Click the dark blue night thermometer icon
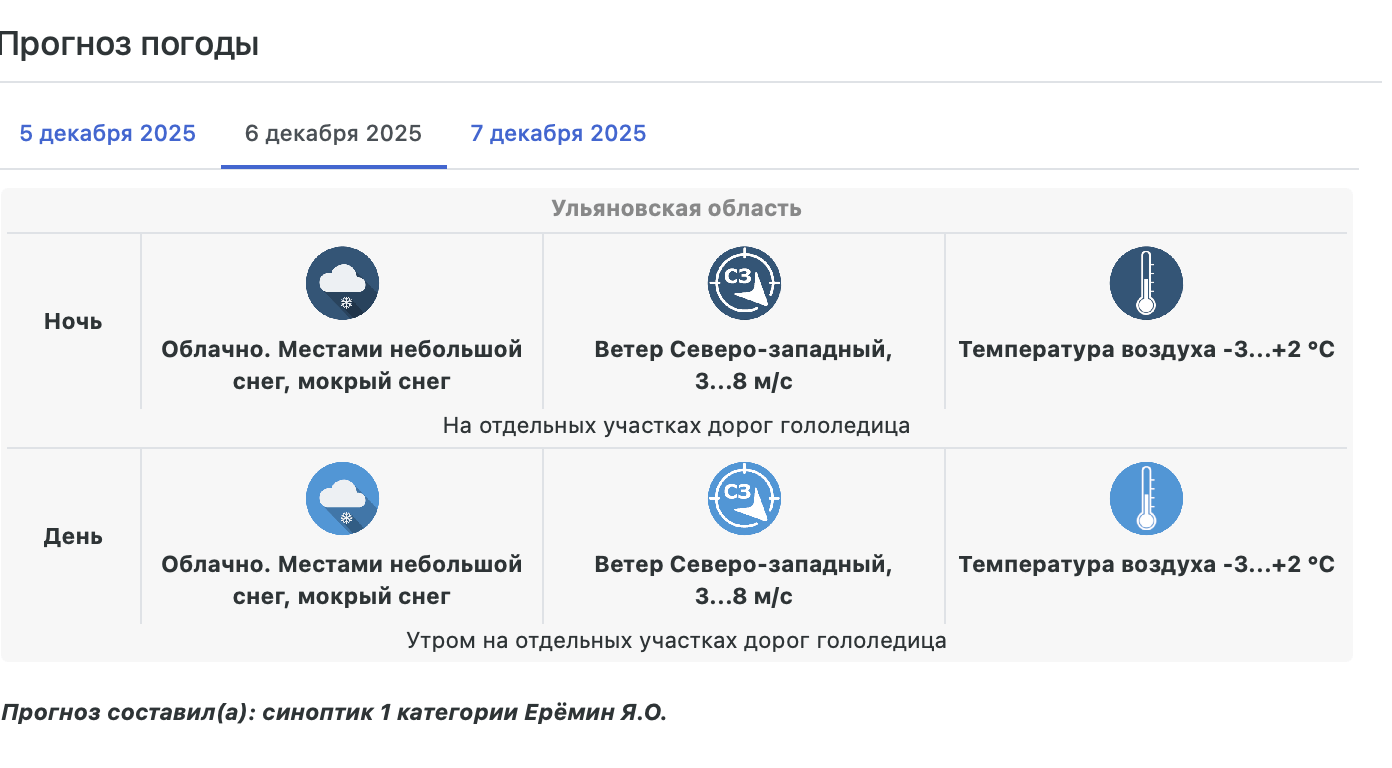 (x=1146, y=283)
